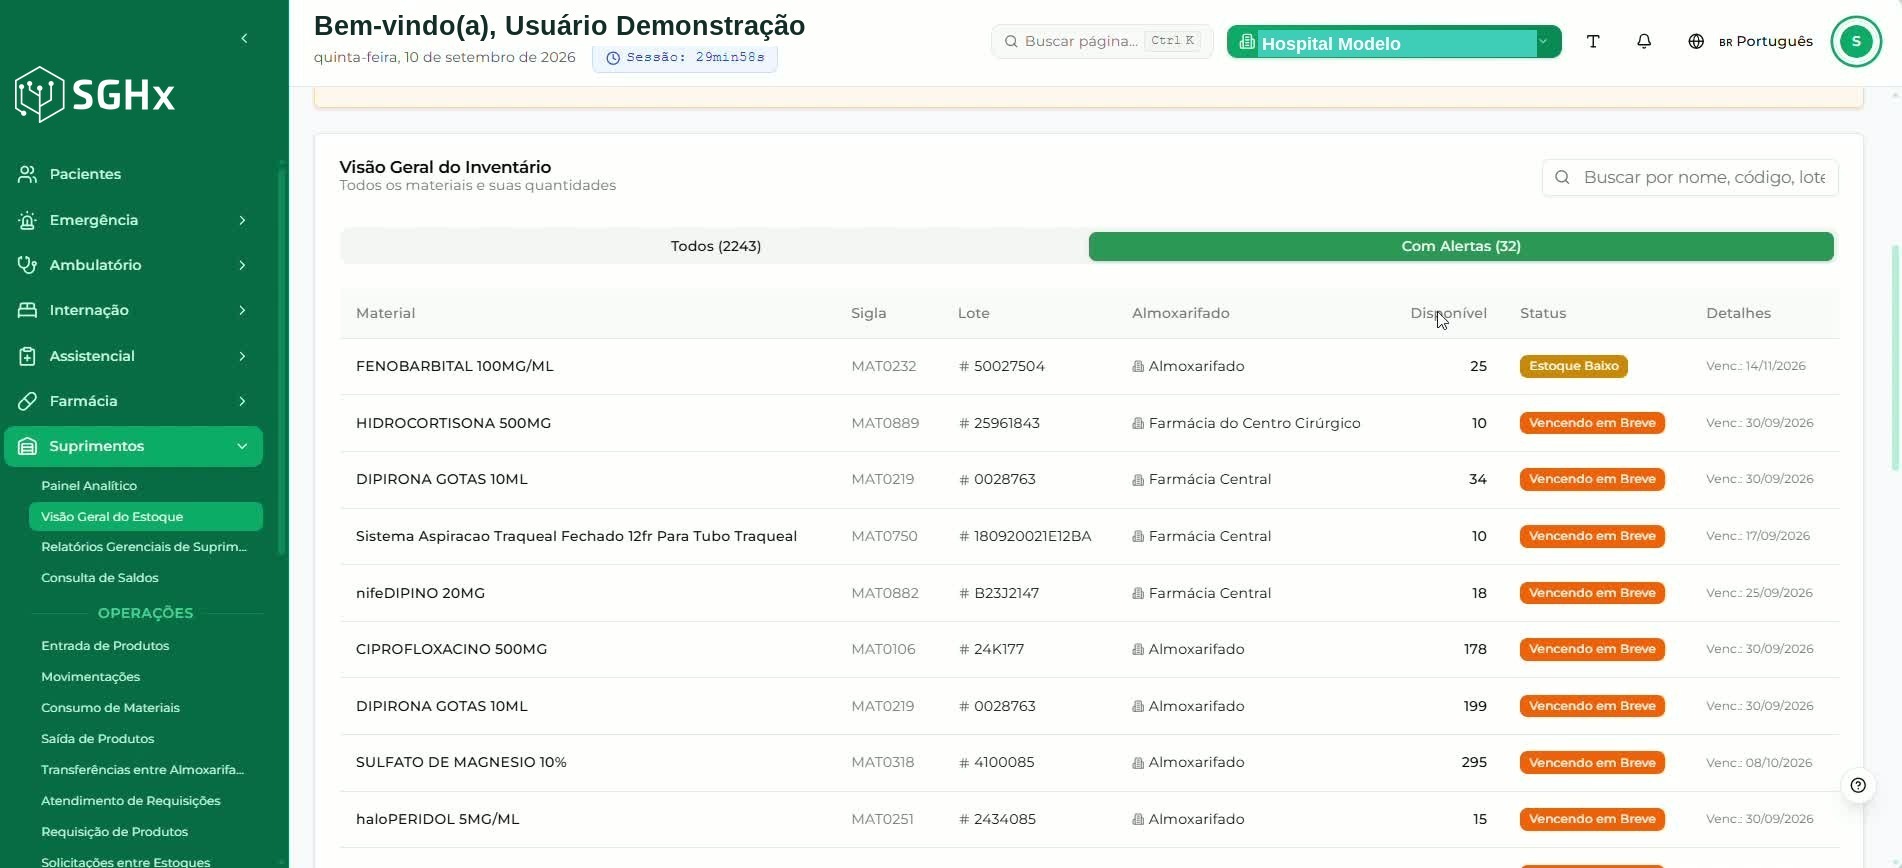The image size is (1902, 868).
Task: Select the HIDROCORTISONA 500MG row
Action: (1089, 423)
